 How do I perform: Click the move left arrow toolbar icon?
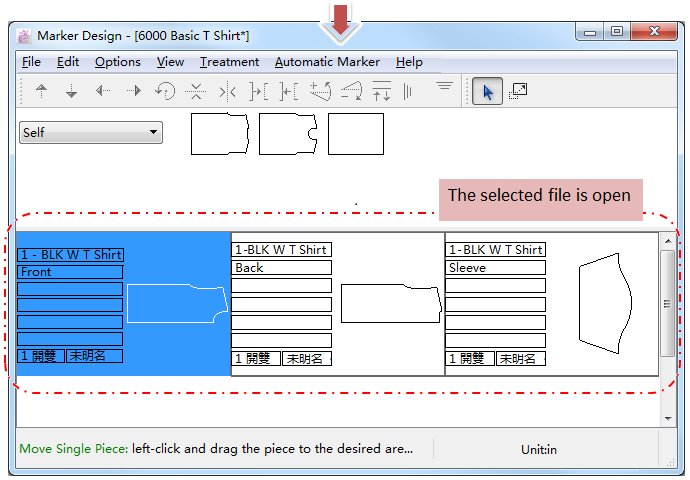tap(102, 92)
